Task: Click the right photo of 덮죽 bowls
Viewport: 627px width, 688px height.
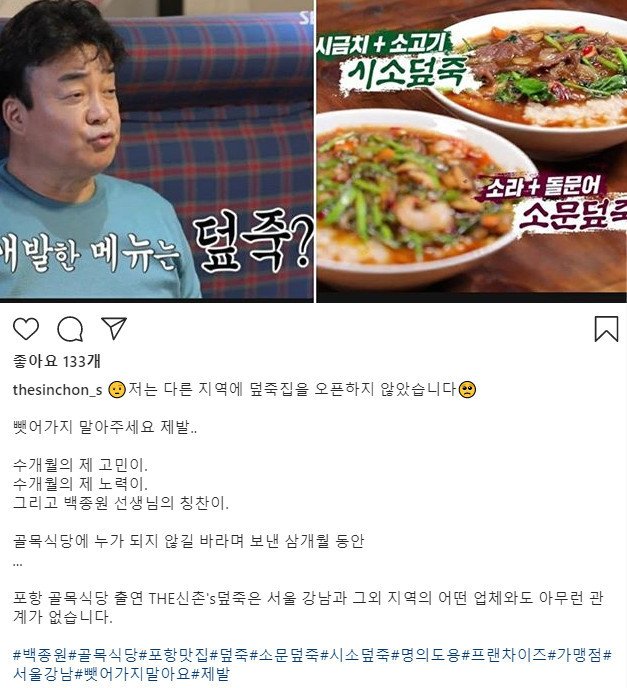Action: click(x=472, y=151)
